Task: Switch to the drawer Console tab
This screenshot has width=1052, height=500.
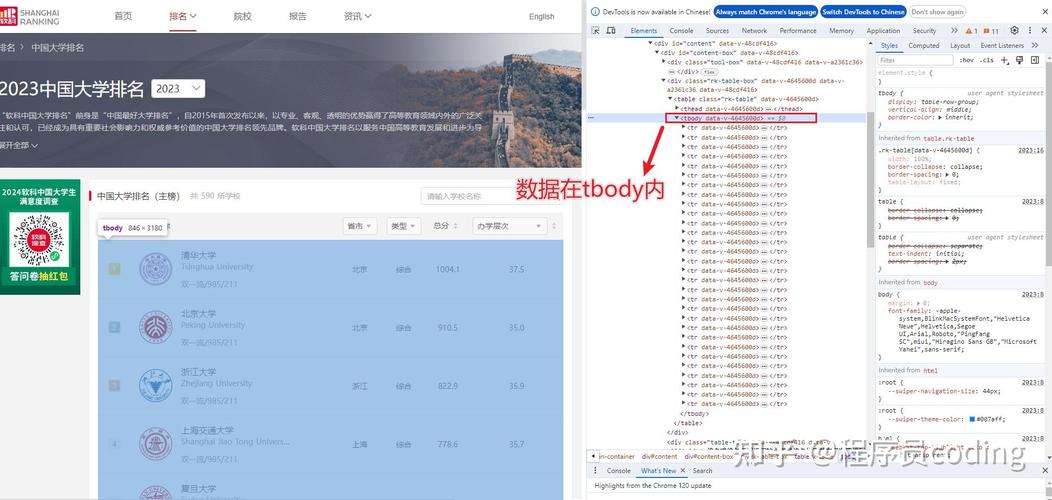Action: coord(619,470)
